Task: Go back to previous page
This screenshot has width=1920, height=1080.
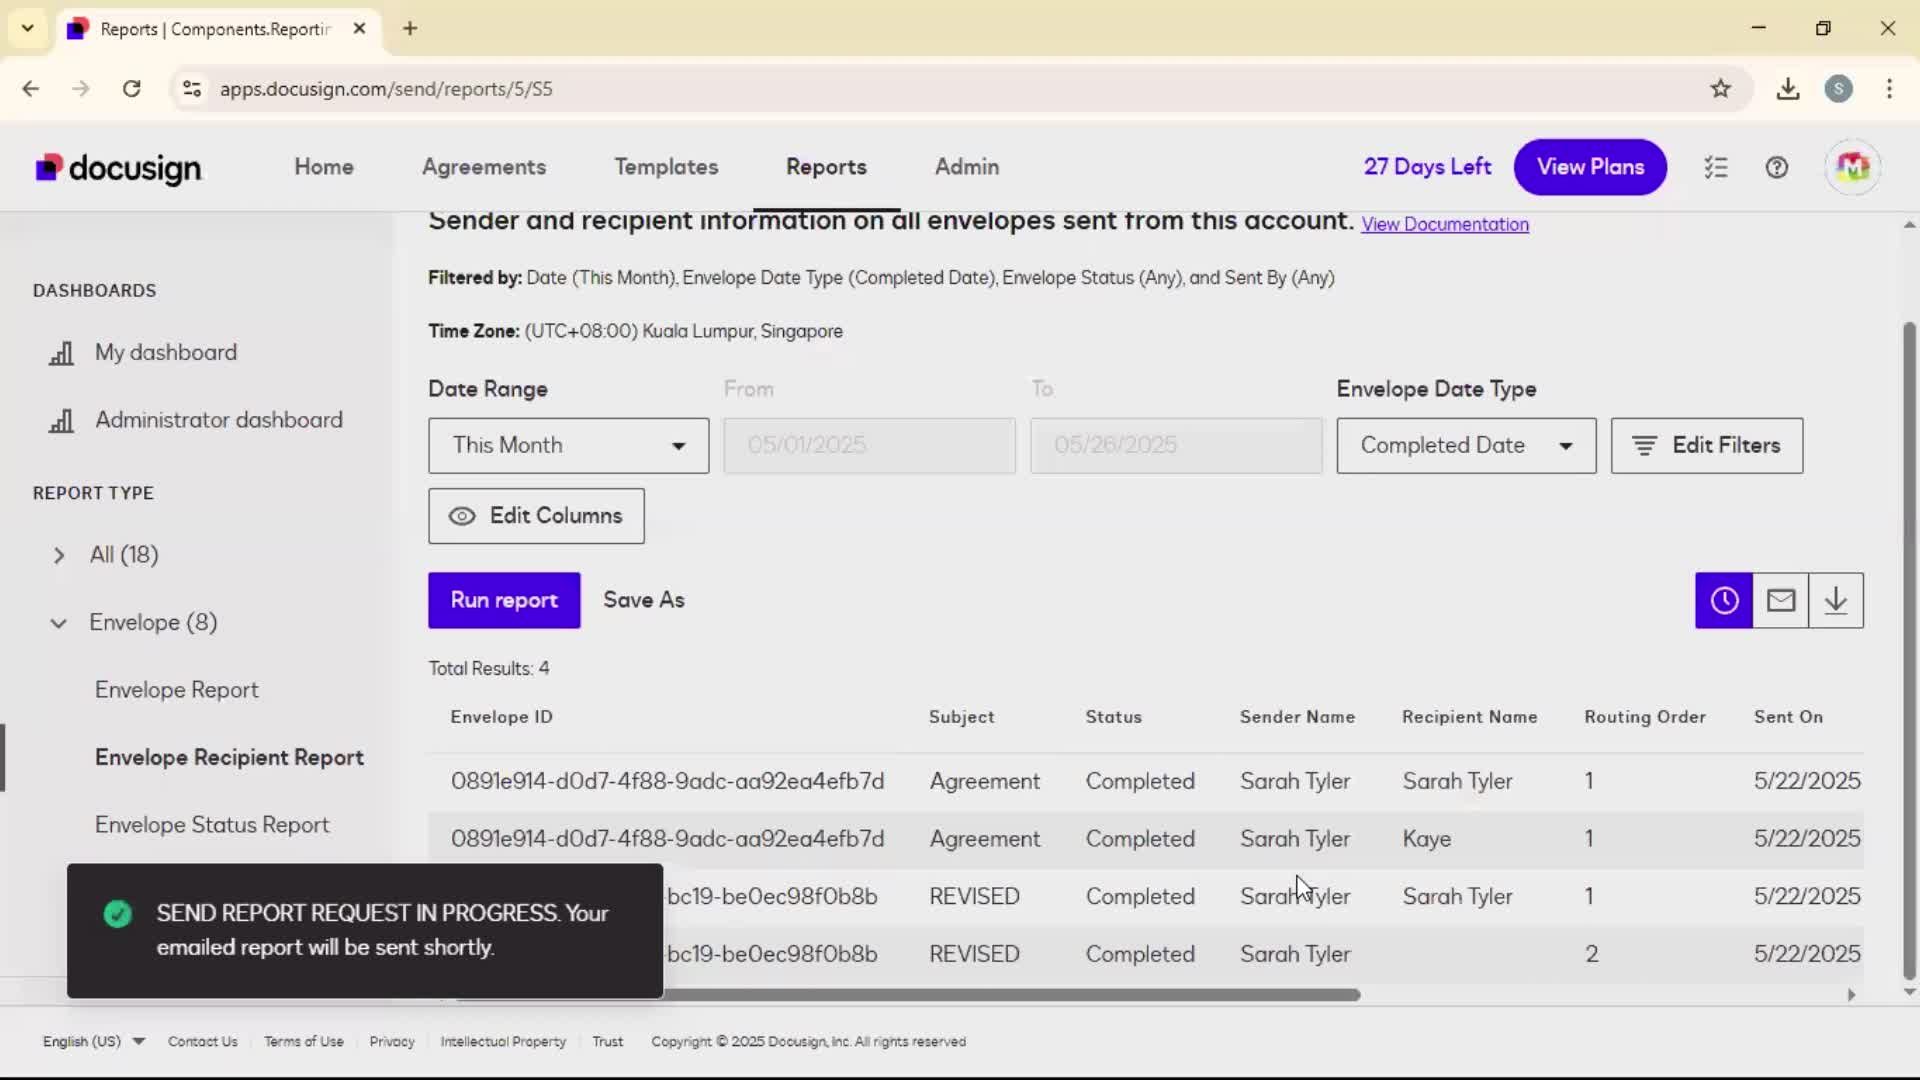Action: [x=31, y=89]
